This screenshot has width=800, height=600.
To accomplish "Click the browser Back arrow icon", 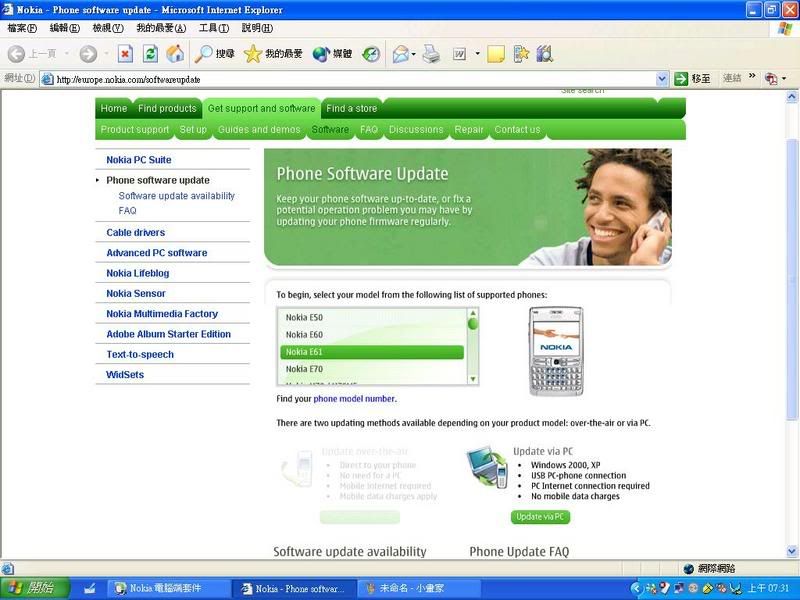I will (x=16, y=54).
